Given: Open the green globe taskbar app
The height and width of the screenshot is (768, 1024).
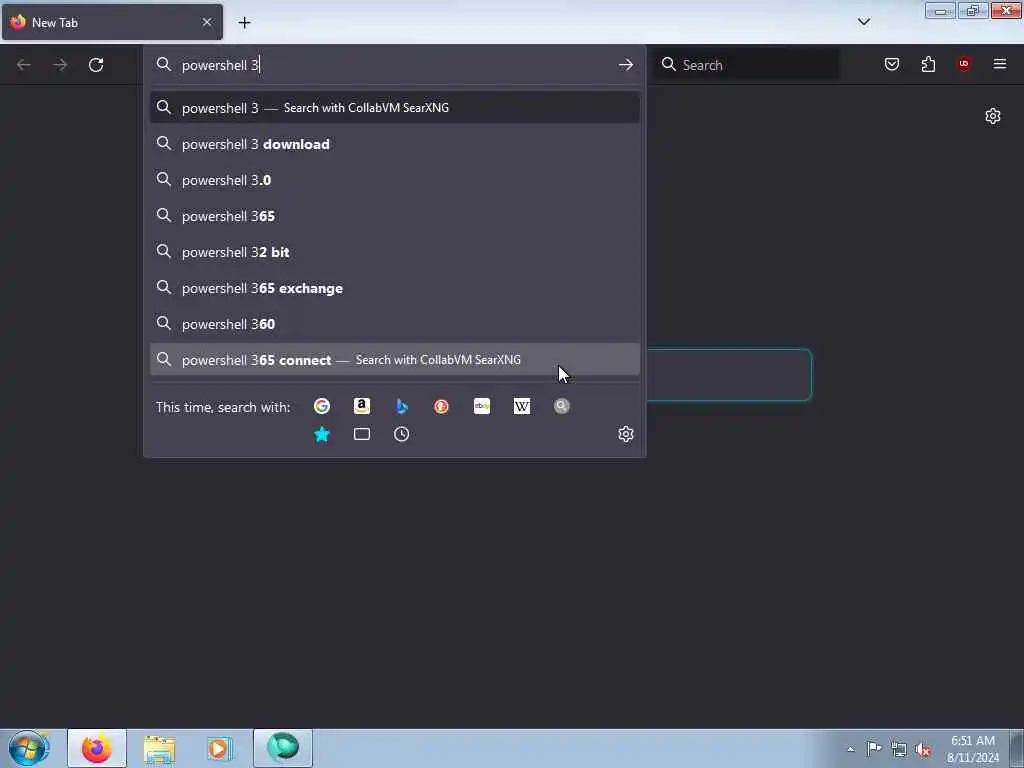Looking at the screenshot, I should (x=283, y=748).
